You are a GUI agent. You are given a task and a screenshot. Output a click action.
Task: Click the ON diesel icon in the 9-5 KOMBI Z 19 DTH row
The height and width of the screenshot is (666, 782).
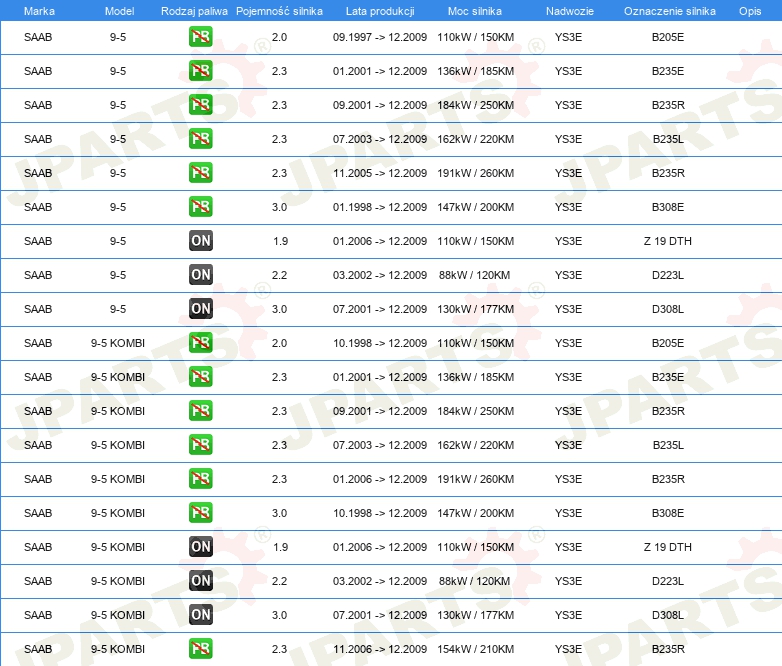coord(200,547)
